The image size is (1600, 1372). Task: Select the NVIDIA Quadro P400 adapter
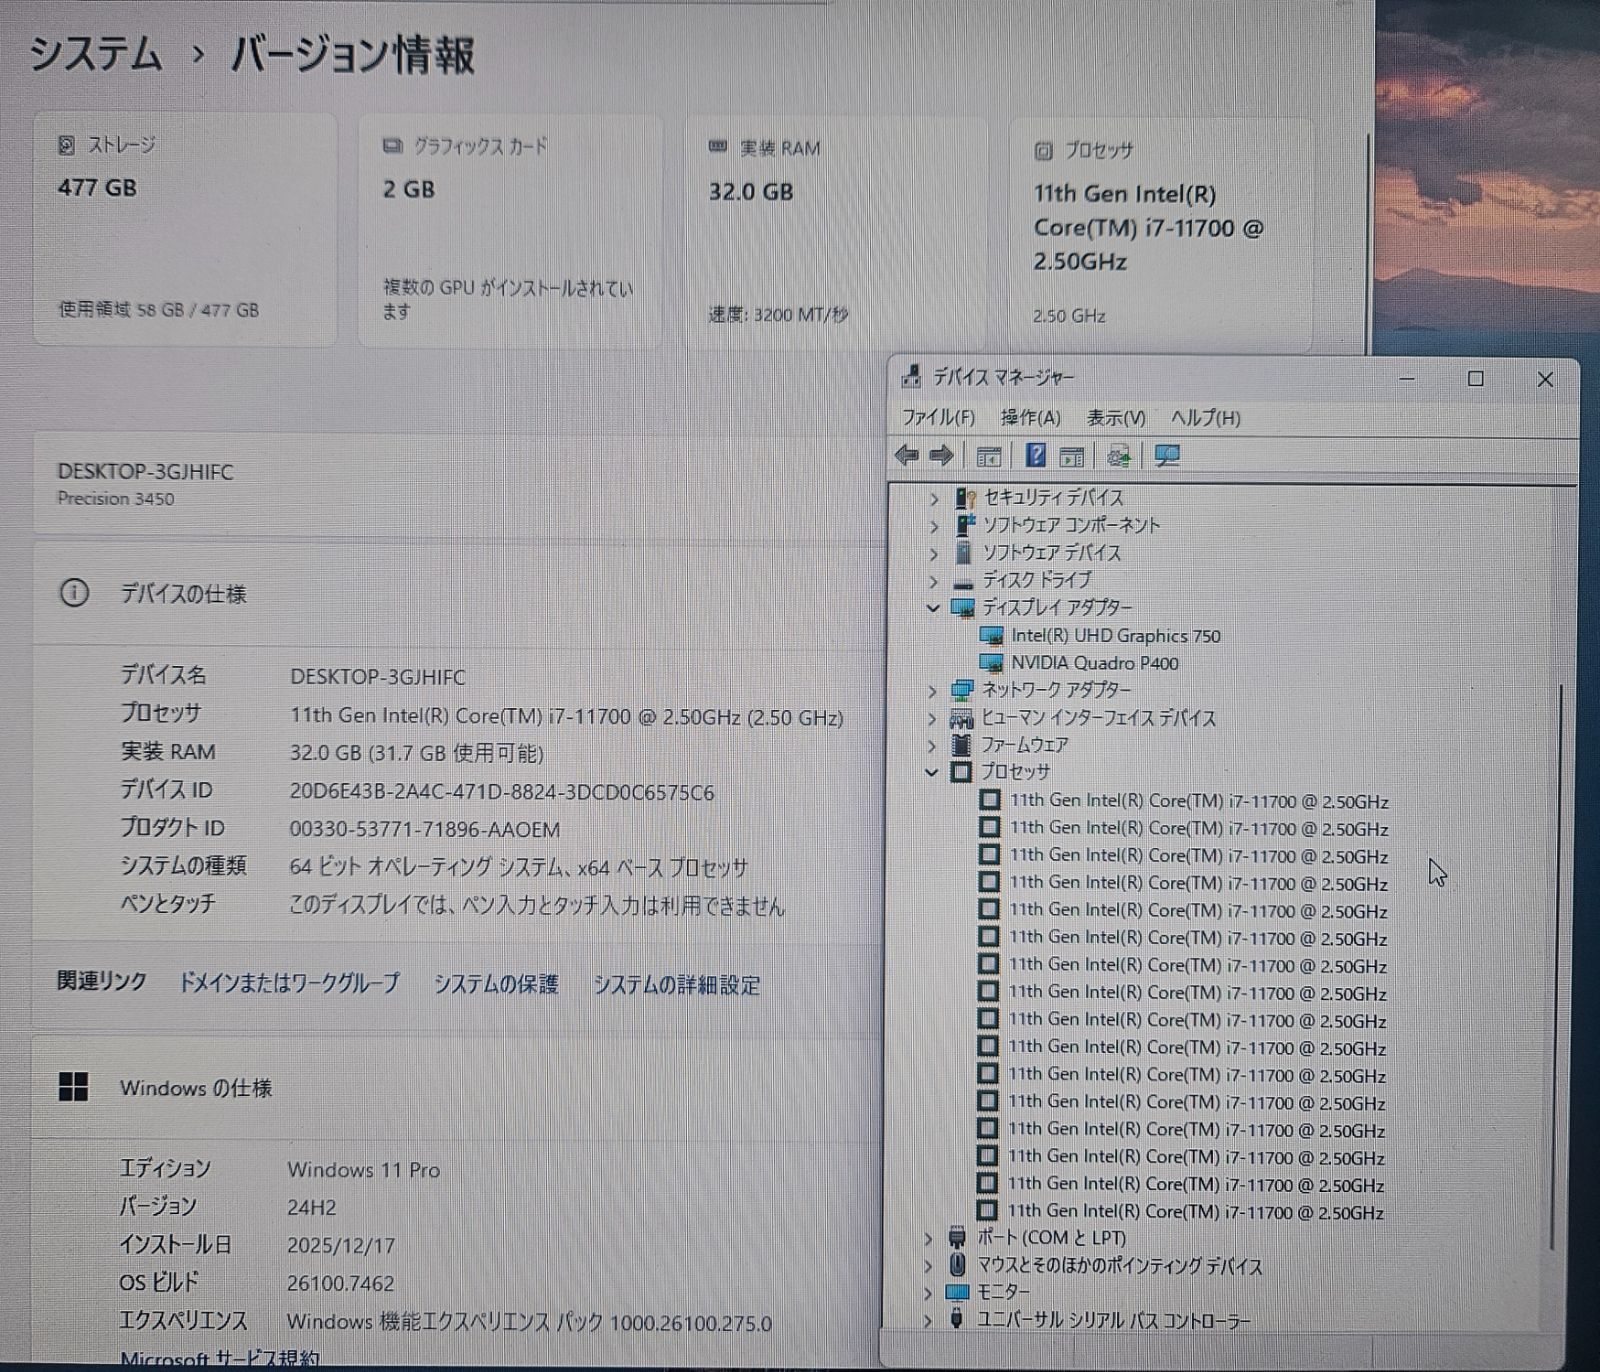click(1094, 662)
